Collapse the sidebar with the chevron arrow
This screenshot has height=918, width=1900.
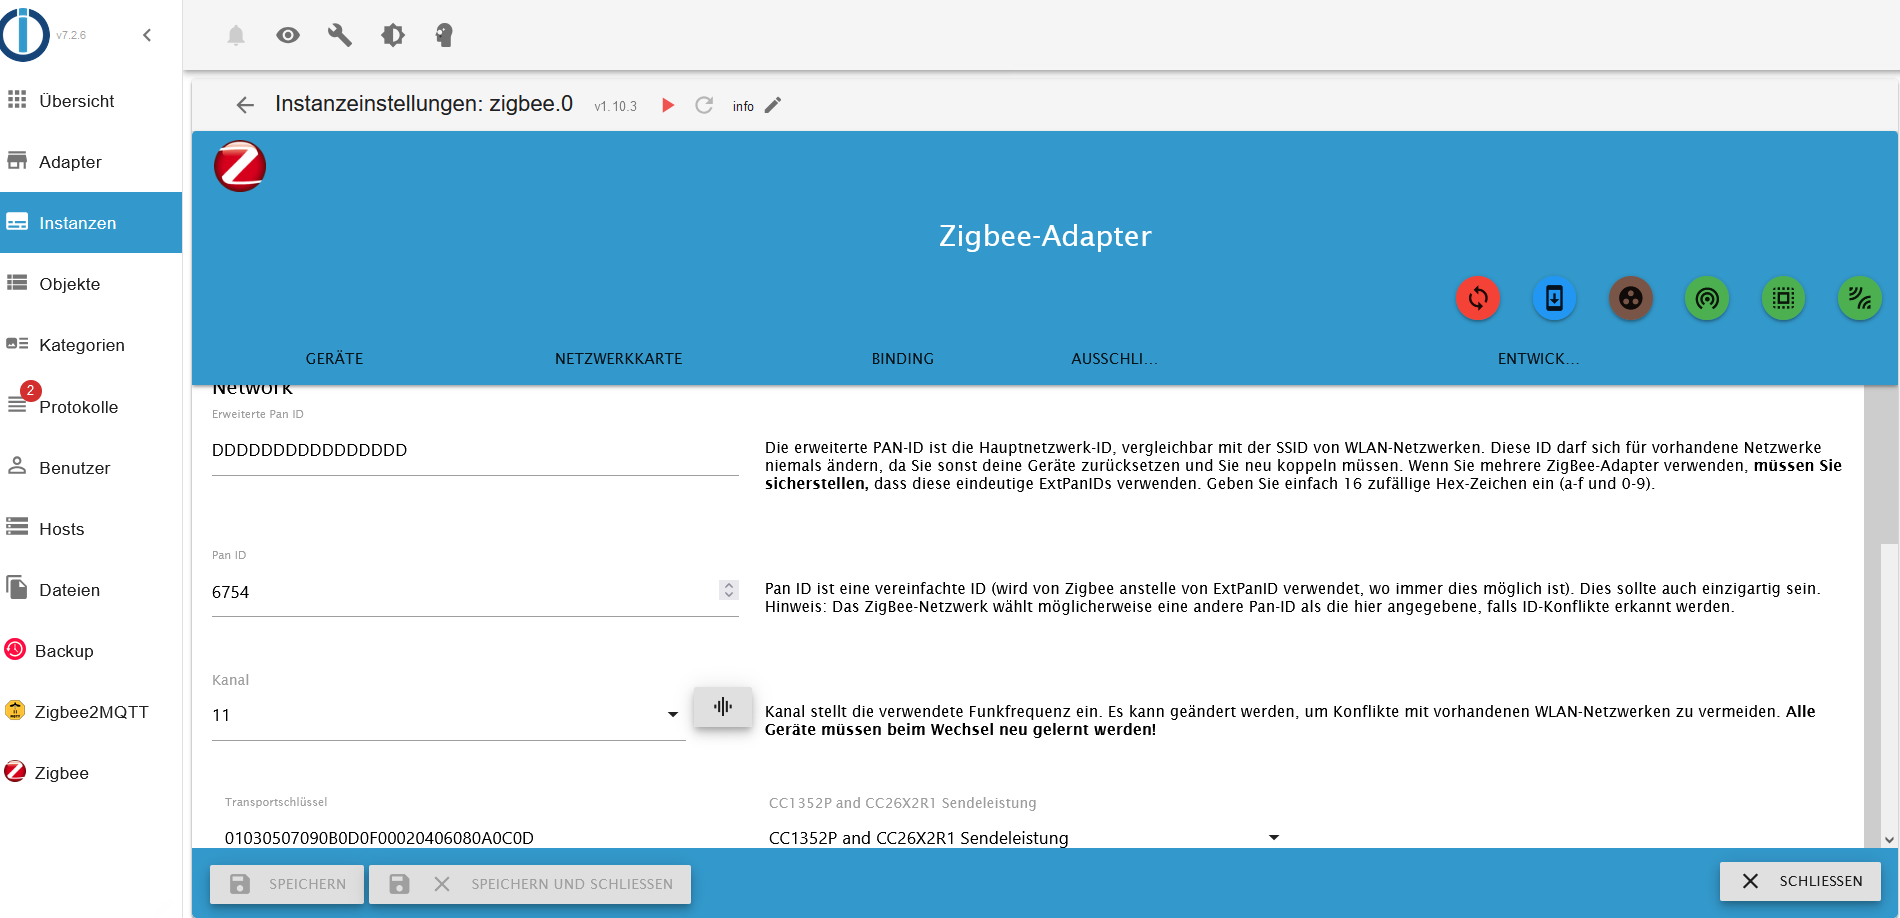147,35
